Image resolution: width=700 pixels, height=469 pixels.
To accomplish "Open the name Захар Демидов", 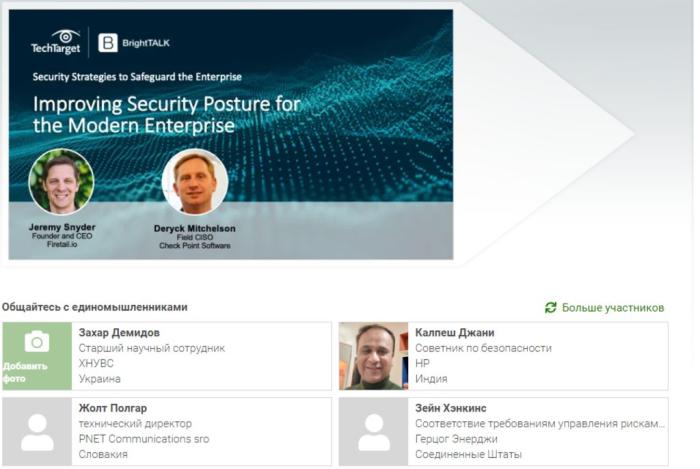I will 119,333.
